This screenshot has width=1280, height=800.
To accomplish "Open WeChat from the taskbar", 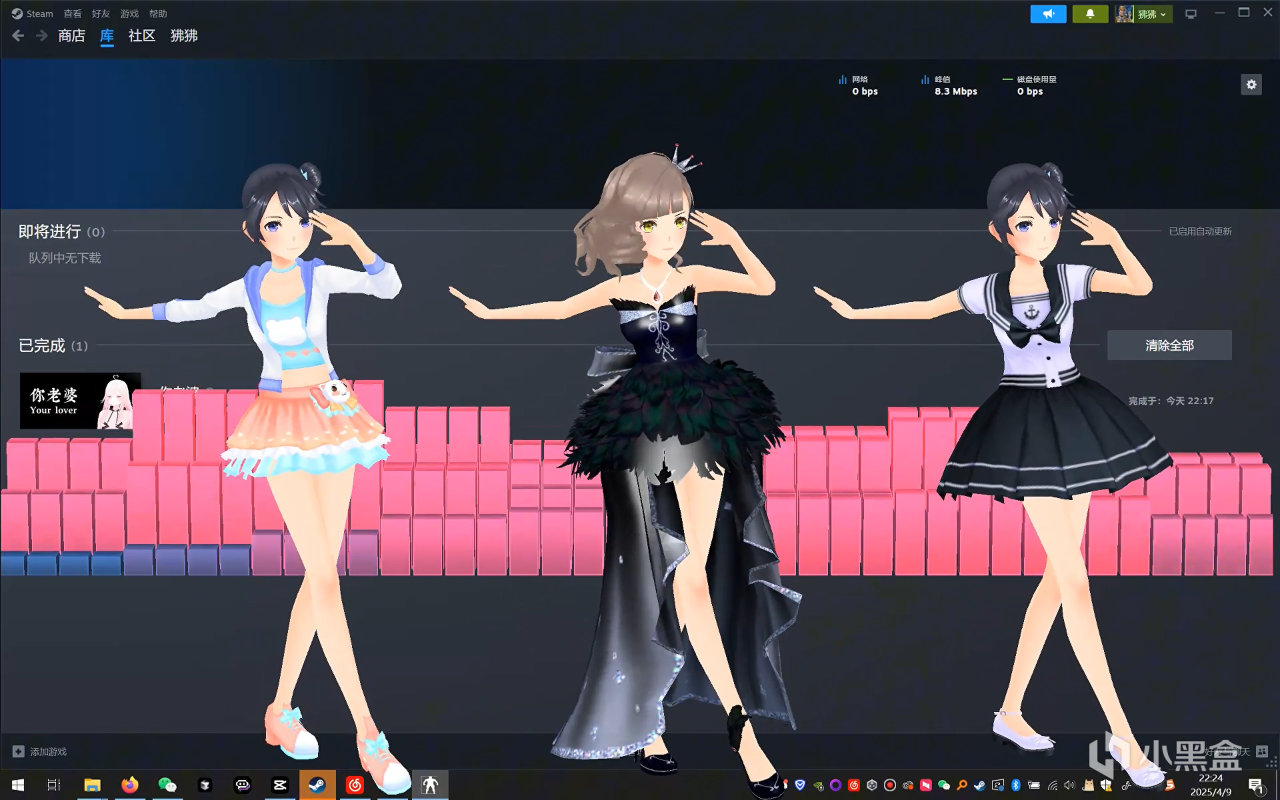I will (x=167, y=785).
